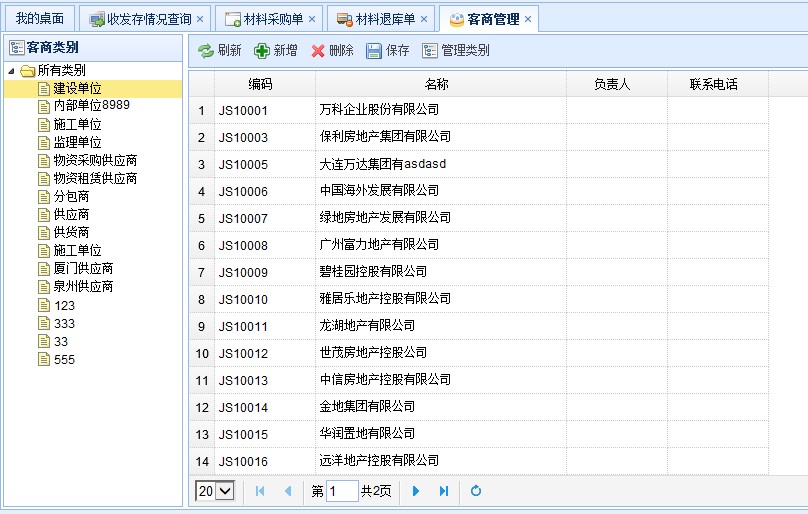Go to next page using pager arrow
Screen dimensions: 808x514
[416, 491]
